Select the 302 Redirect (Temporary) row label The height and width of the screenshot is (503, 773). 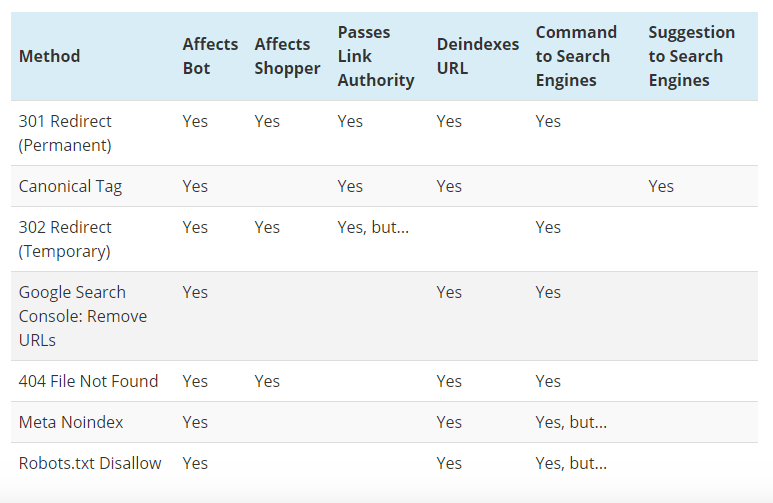click(65, 239)
